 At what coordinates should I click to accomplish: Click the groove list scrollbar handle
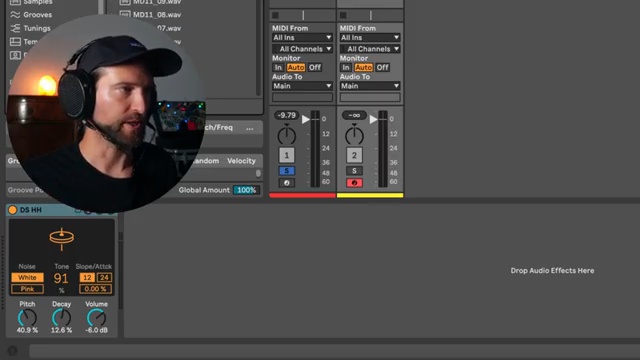[x=258, y=173]
